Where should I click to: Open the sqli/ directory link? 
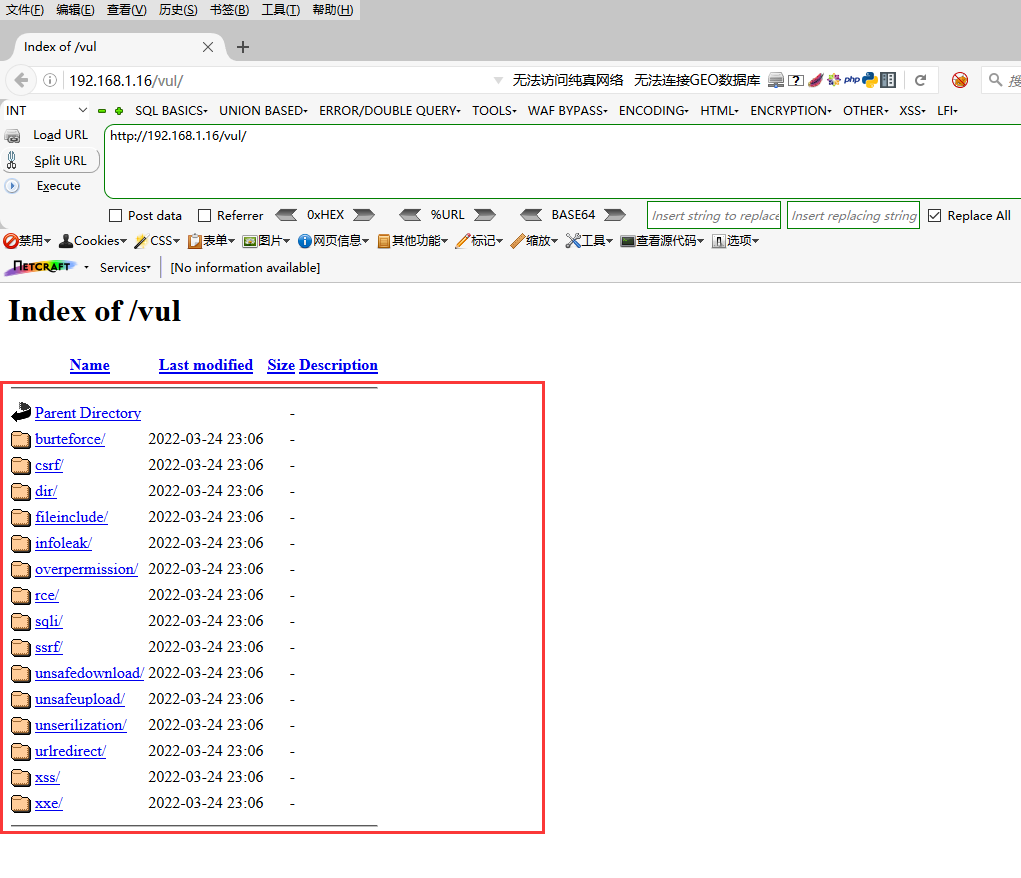(x=49, y=621)
